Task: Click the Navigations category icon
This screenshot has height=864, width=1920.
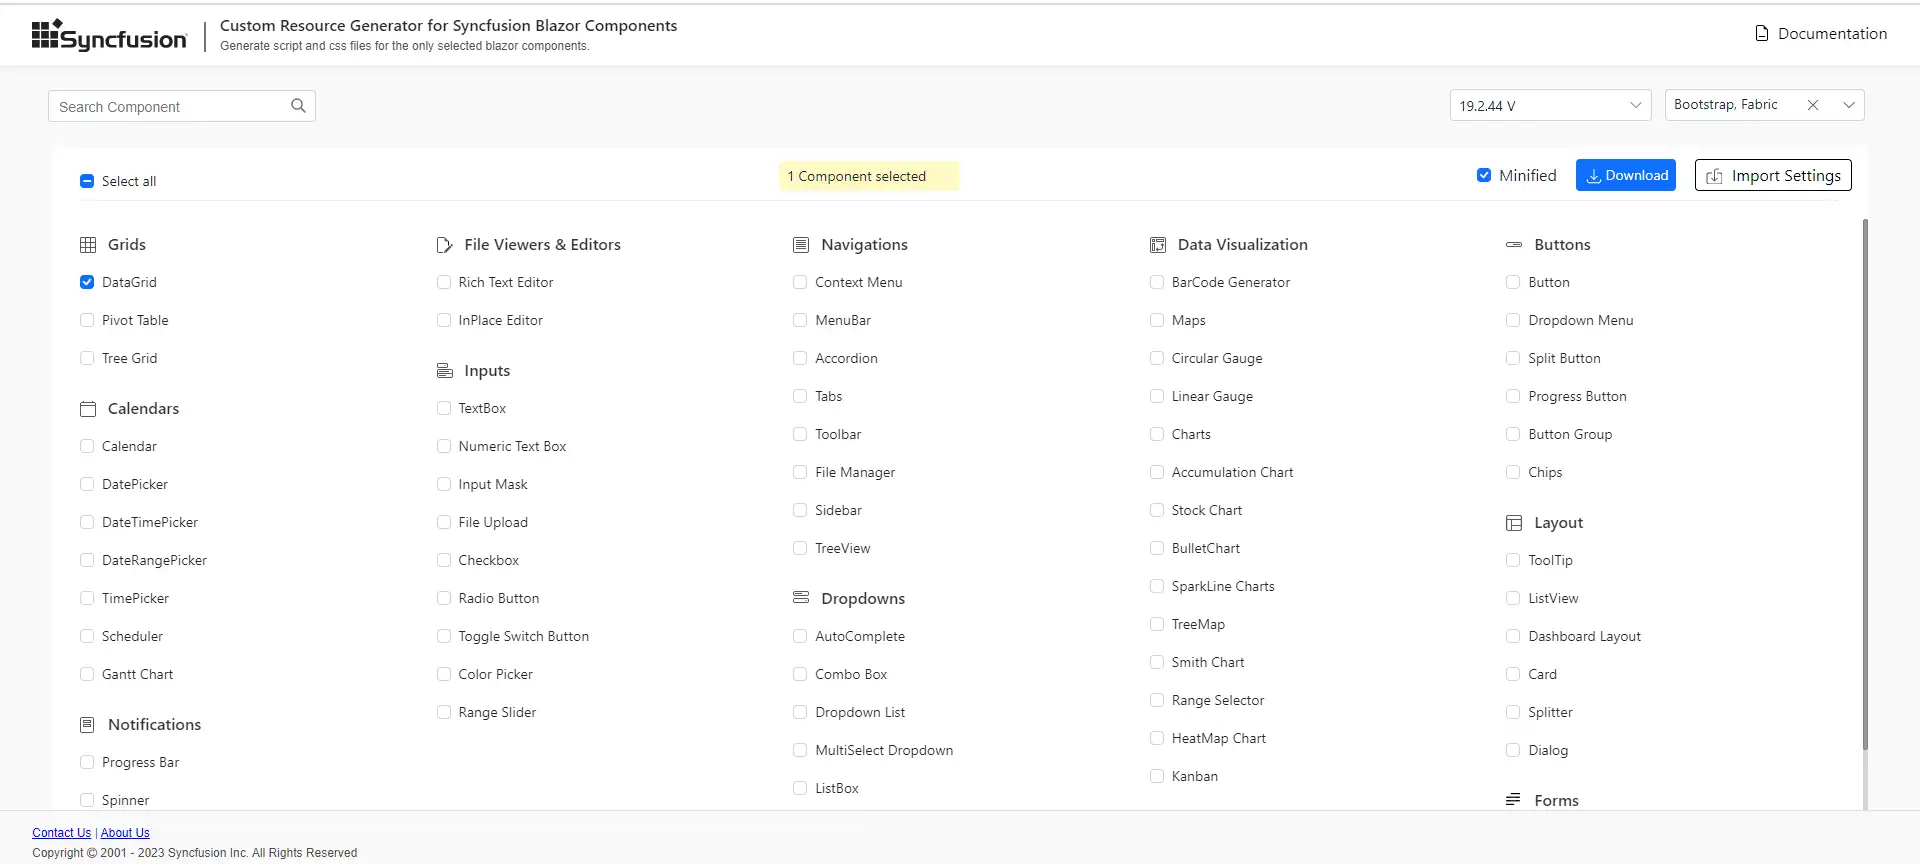Action: pos(801,245)
